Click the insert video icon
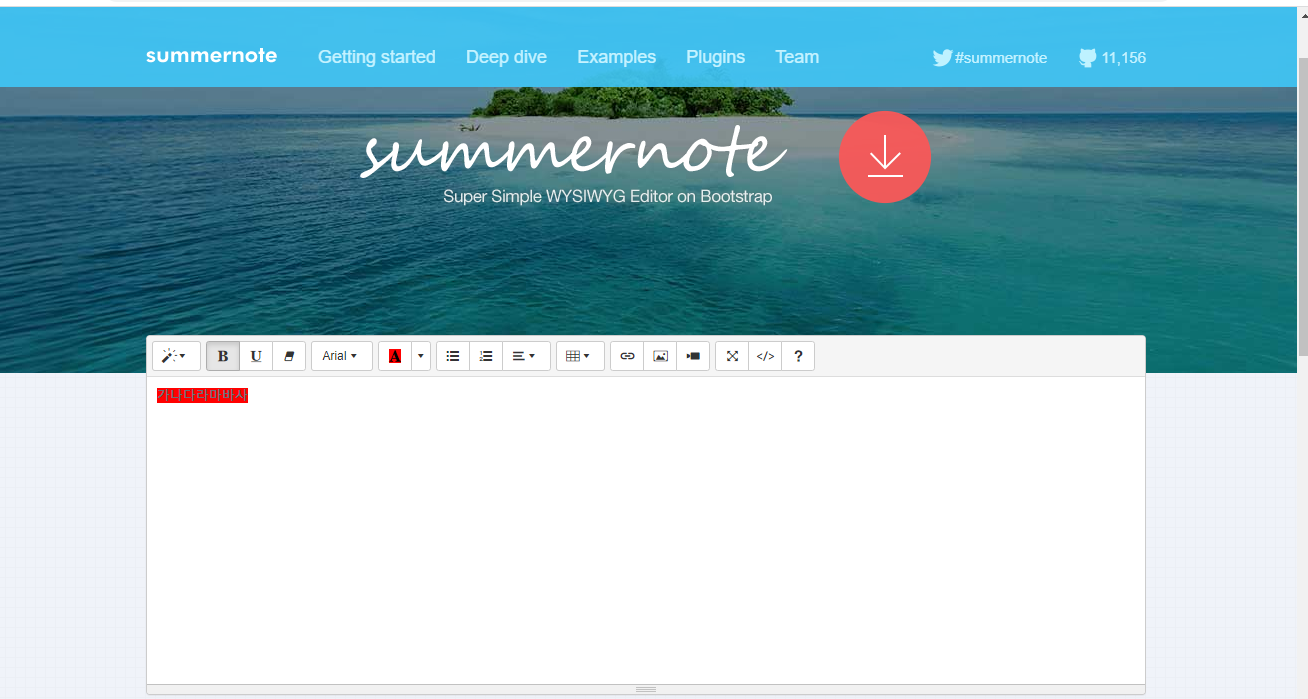This screenshot has width=1308, height=699. click(x=693, y=356)
